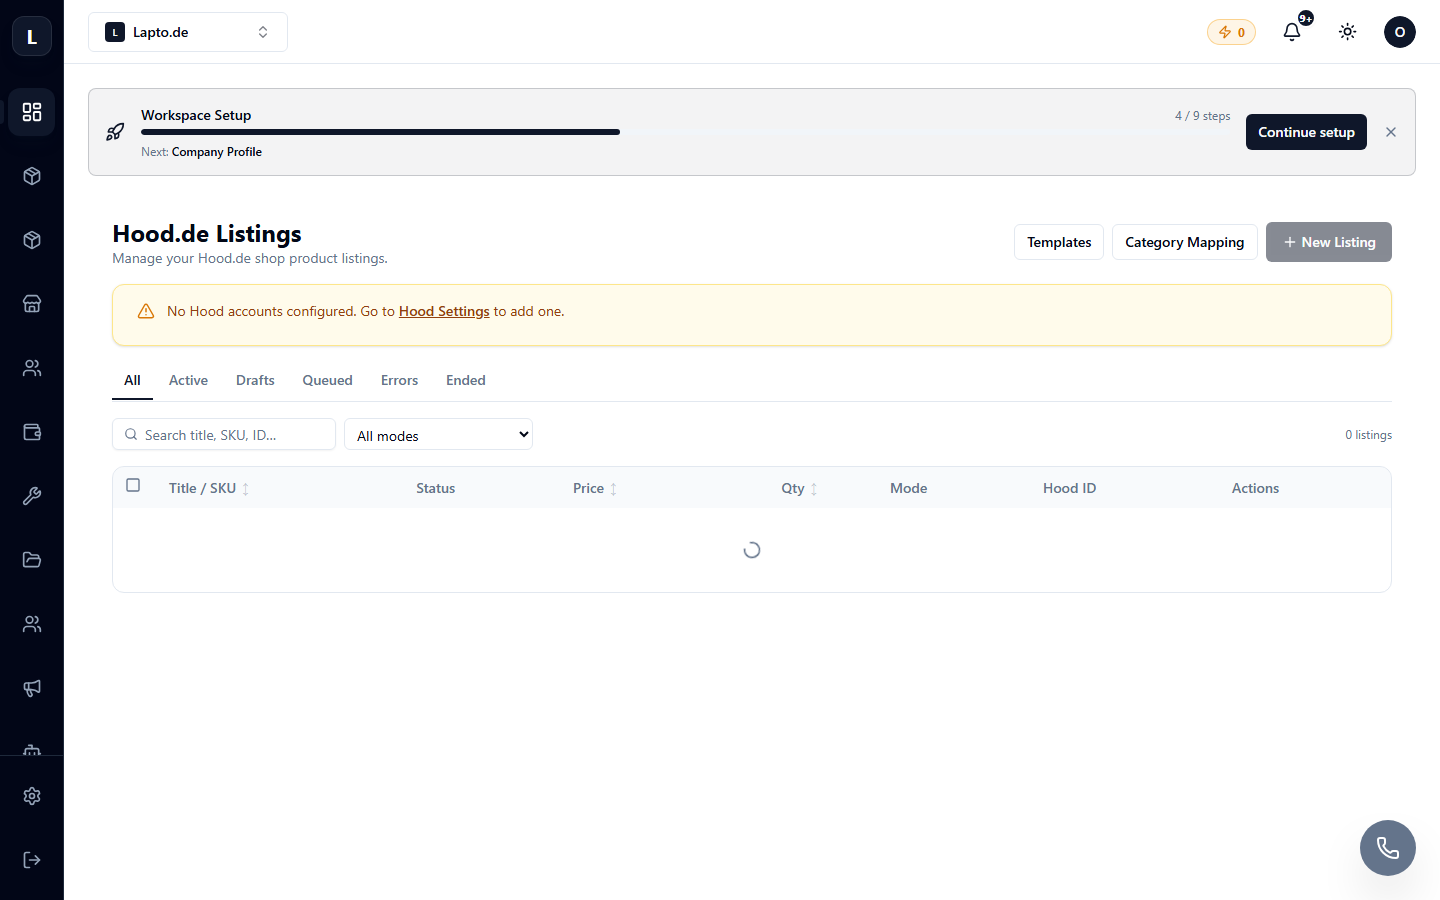
Task: Click the "4 / 9 steps" text
Action: point(1203,116)
